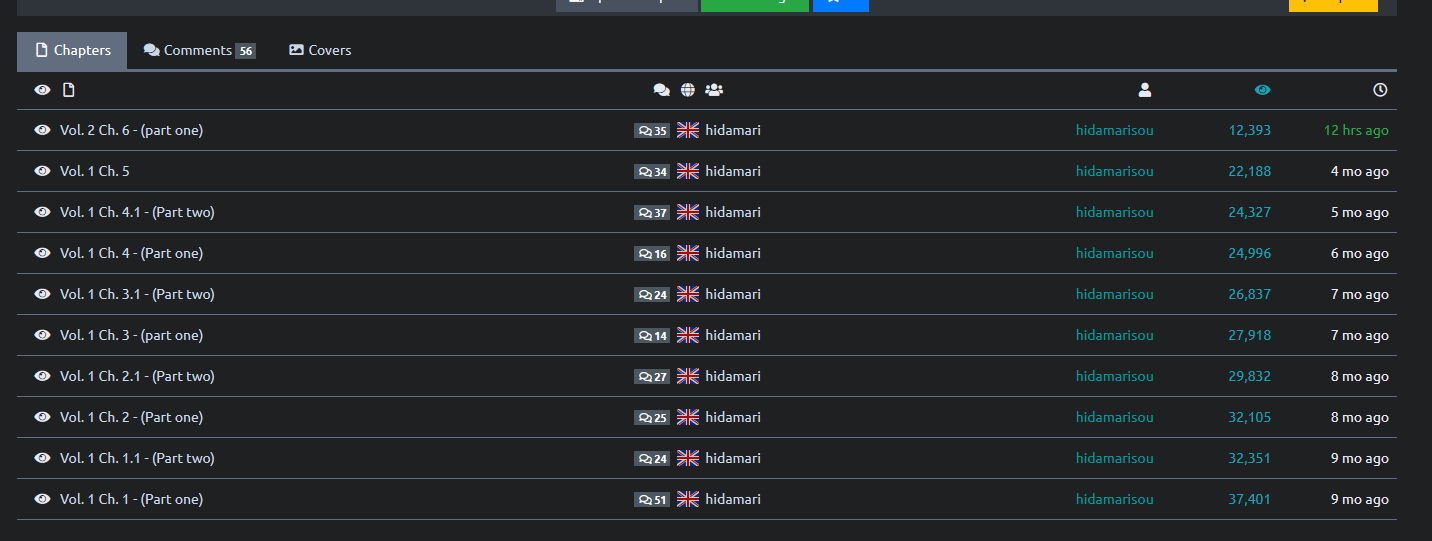Toggle read eye for Vol. 1 Ch. 5
Viewport: 1432px width, 541px height.
pyautogui.click(x=42, y=171)
